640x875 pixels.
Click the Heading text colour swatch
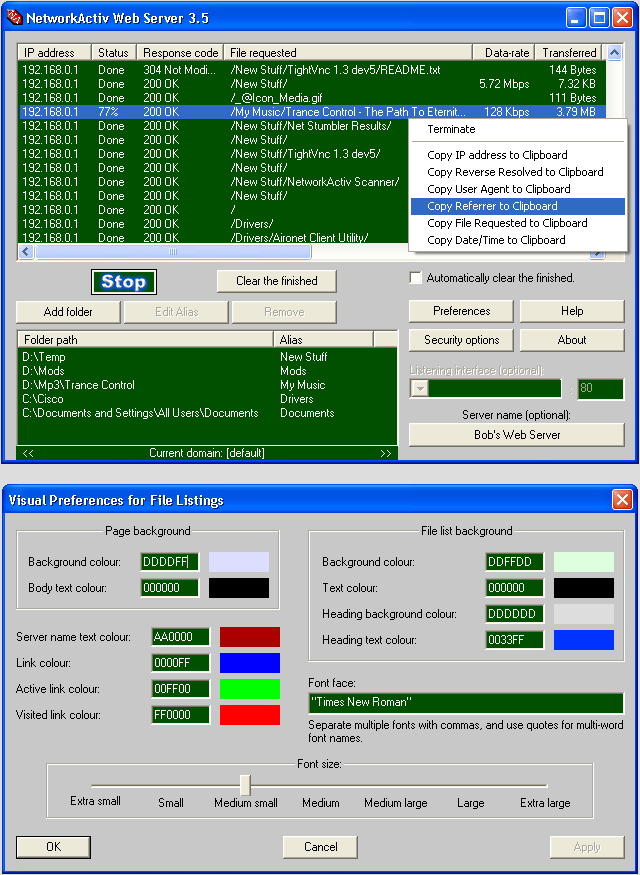coord(584,640)
